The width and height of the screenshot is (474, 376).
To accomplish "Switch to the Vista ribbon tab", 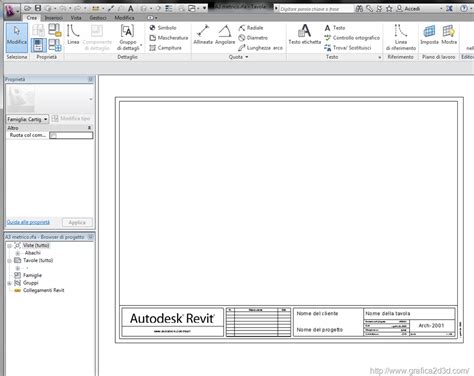I will (x=76, y=18).
